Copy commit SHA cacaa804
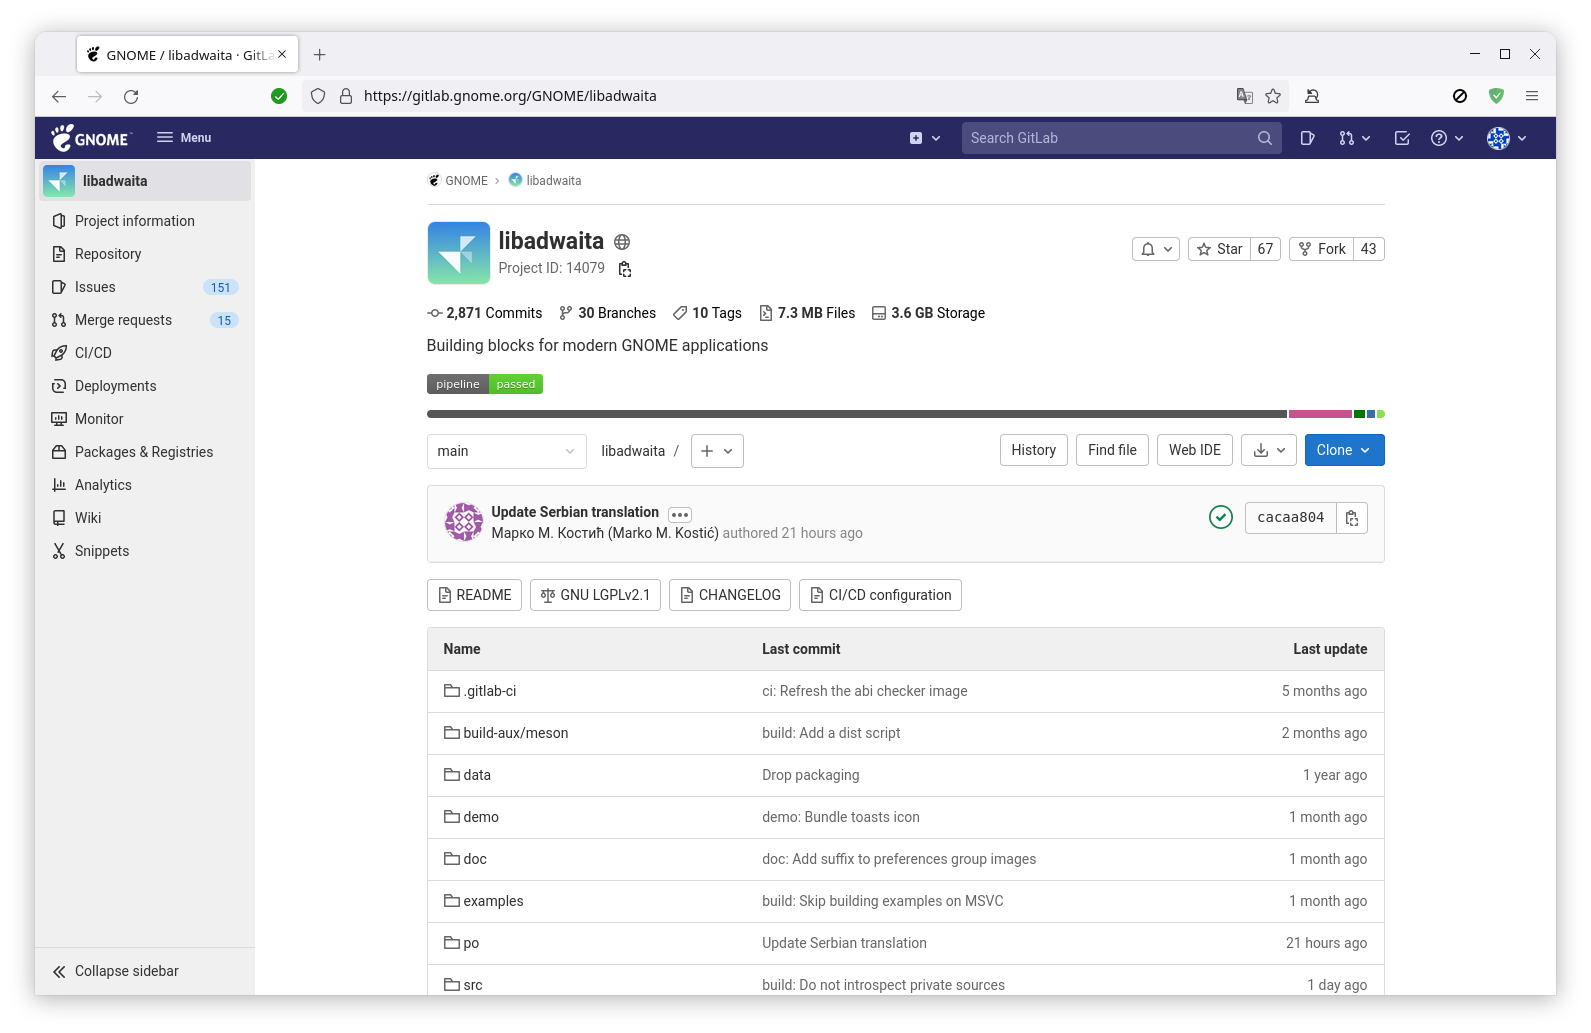Screen dimensions: 1591x1033 pos(1351,518)
